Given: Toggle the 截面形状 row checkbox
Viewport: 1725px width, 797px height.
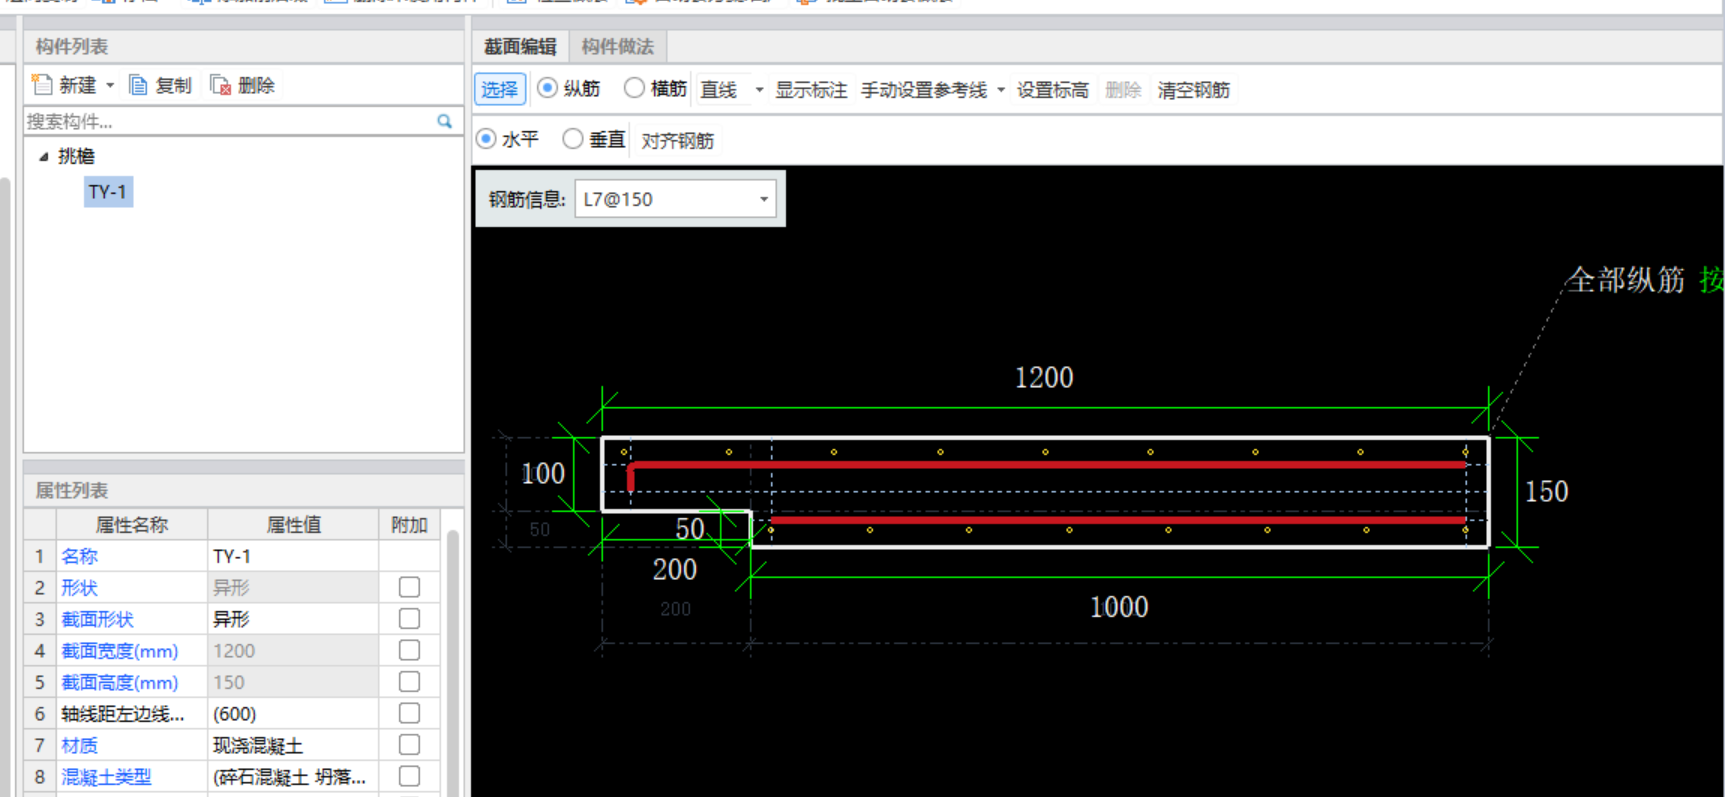Looking at the screenshot, I should pyautogui.click(x=409, y=619).
